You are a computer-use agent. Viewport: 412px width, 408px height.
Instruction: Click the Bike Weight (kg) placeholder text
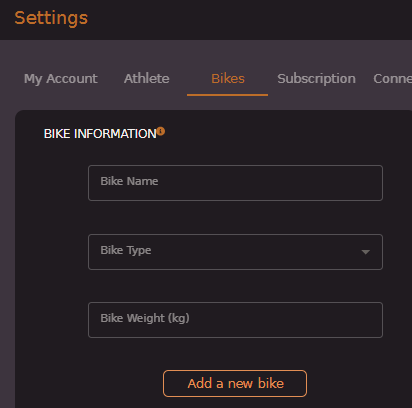coord(145,318)
